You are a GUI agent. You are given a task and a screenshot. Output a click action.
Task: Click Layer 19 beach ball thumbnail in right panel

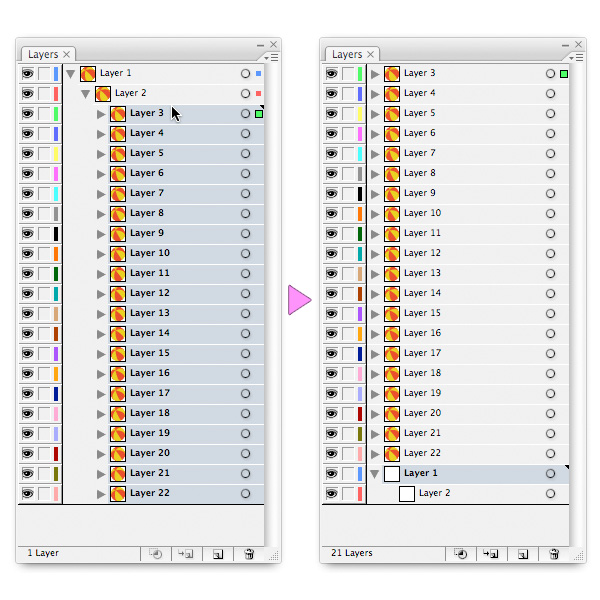point(392,394)
